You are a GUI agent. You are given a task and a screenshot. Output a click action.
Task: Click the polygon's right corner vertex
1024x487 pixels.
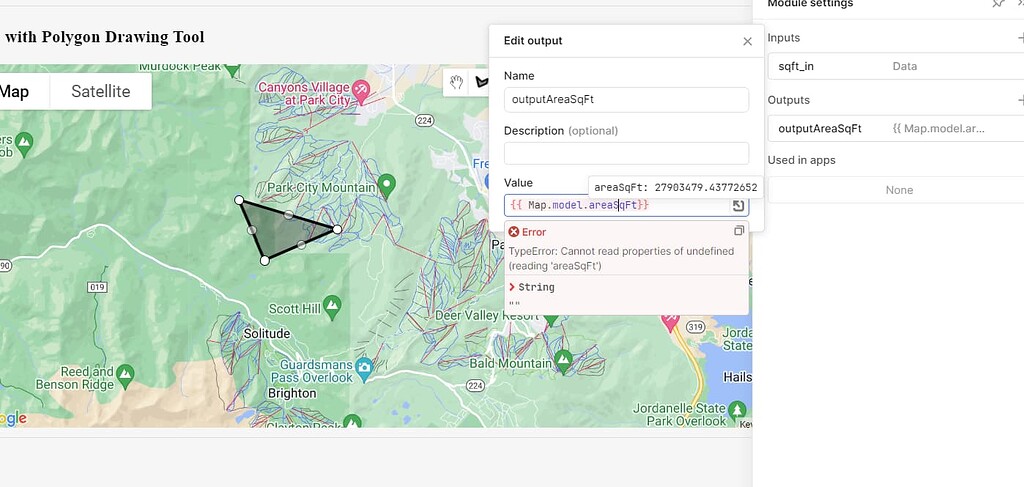(x=337, y=229)
